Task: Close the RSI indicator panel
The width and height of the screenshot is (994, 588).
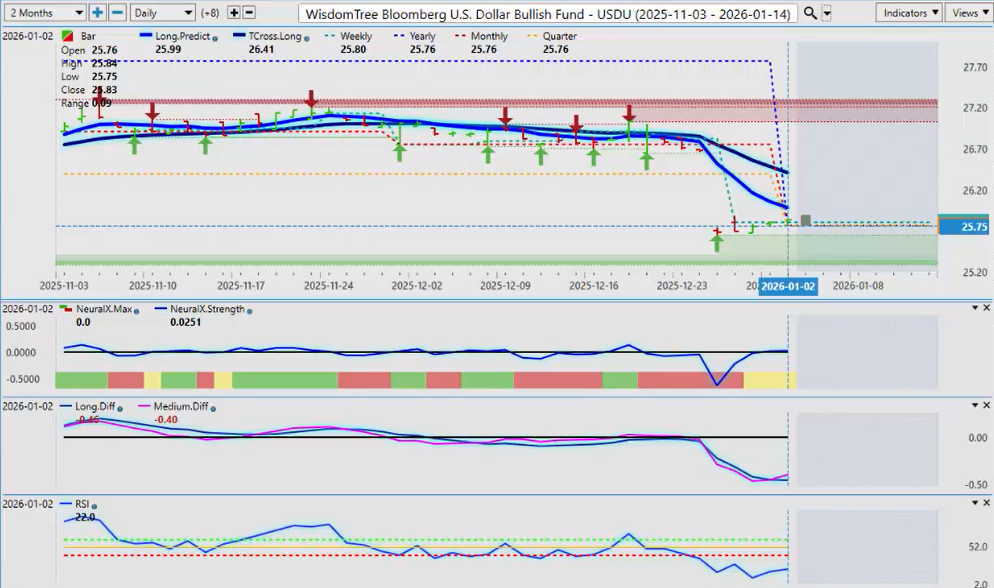Action: pos(987,503)
